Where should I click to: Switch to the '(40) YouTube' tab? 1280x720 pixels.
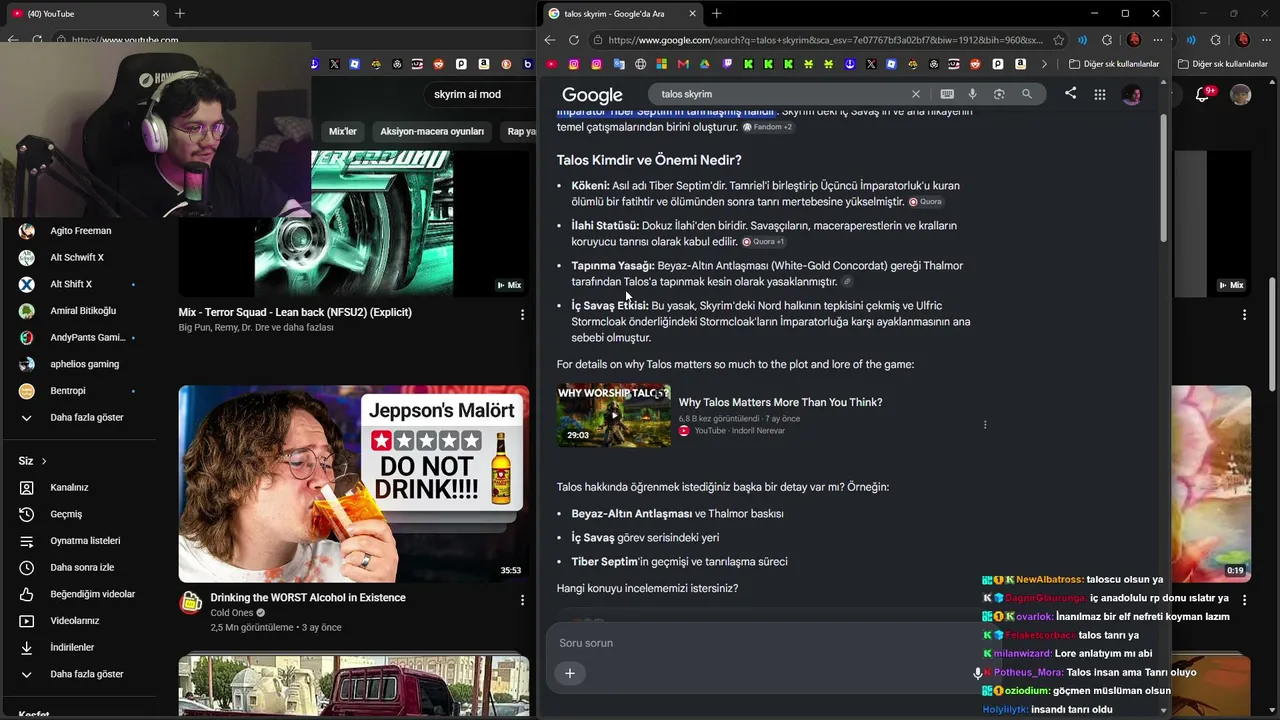coord(83,14)
